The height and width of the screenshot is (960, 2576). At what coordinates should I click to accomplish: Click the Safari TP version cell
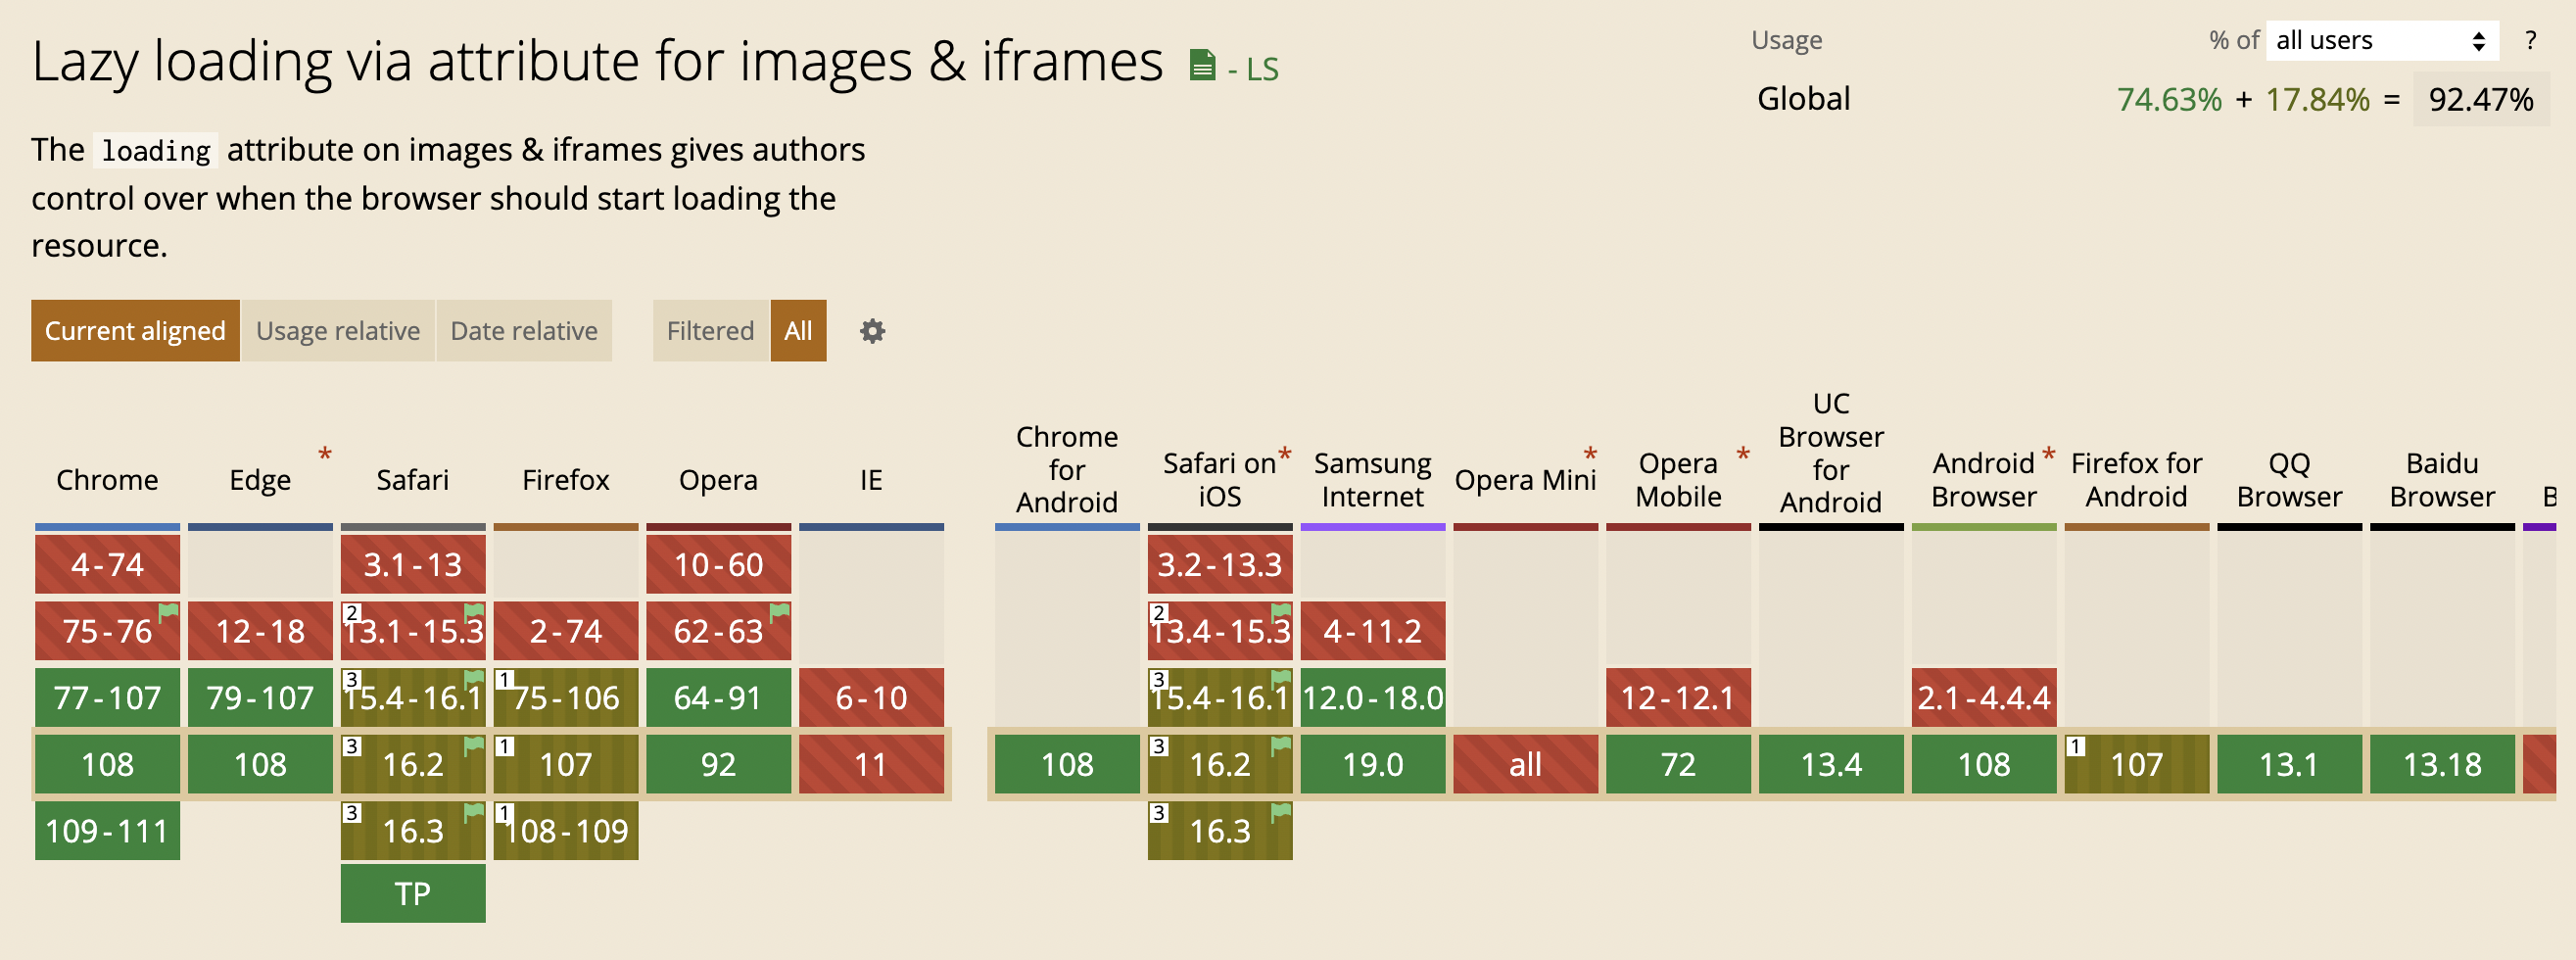pos(413,893)
